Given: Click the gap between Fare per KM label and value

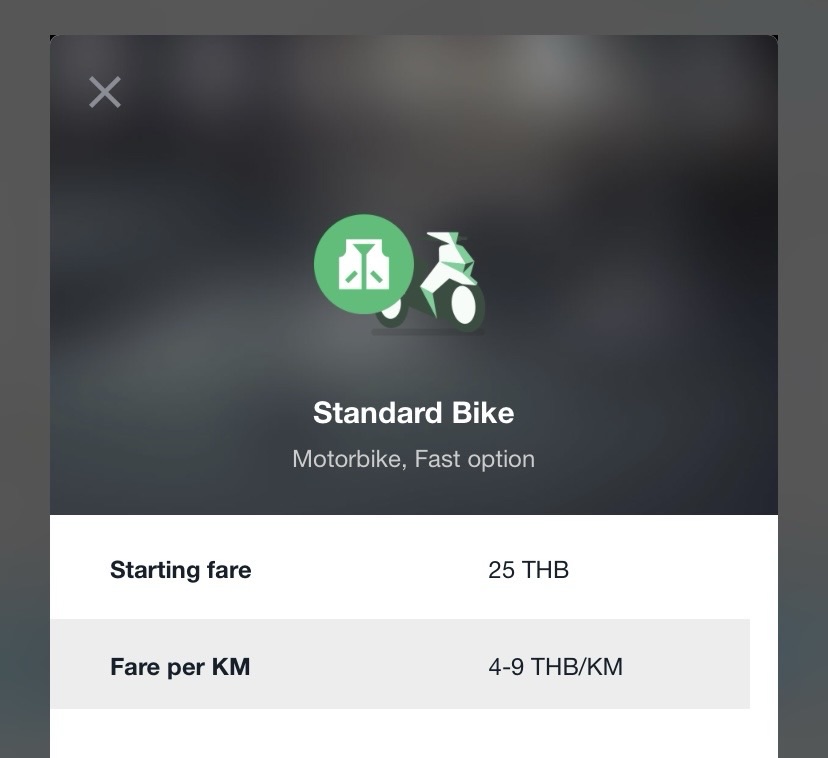Looking at the screenshot, I should (x=370, y=666).
